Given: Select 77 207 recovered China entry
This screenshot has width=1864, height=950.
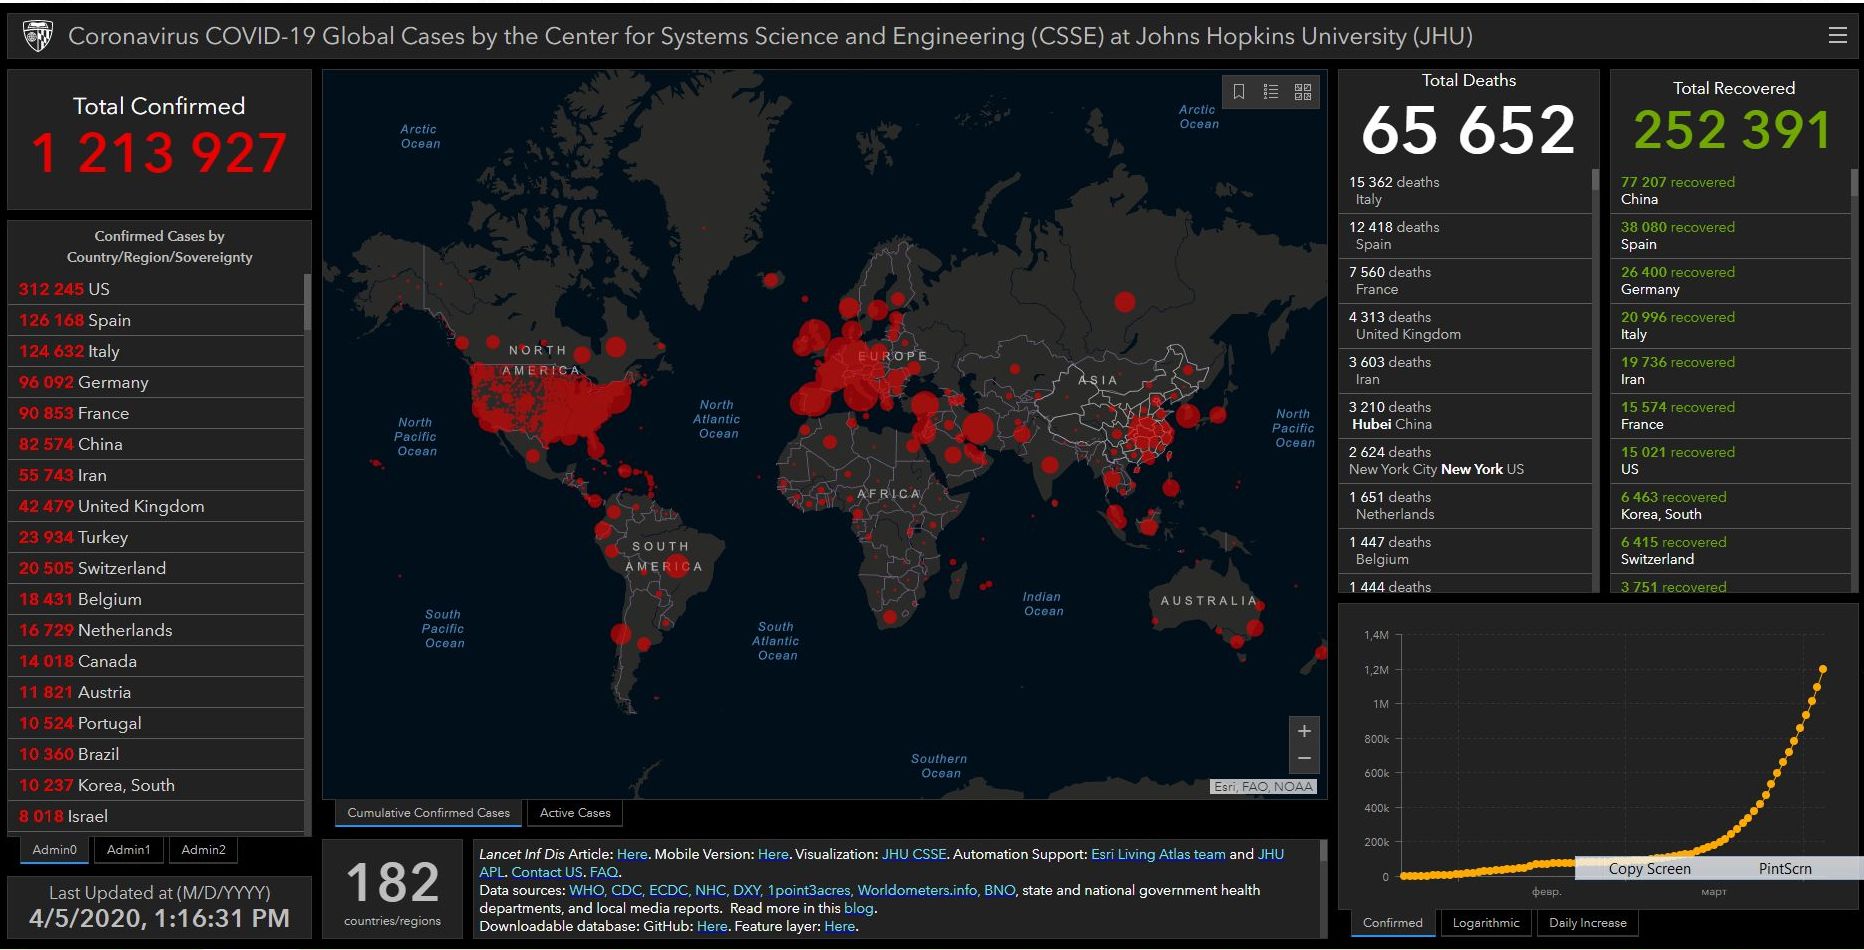Looking at the screenshot, I should (1731, 190).
